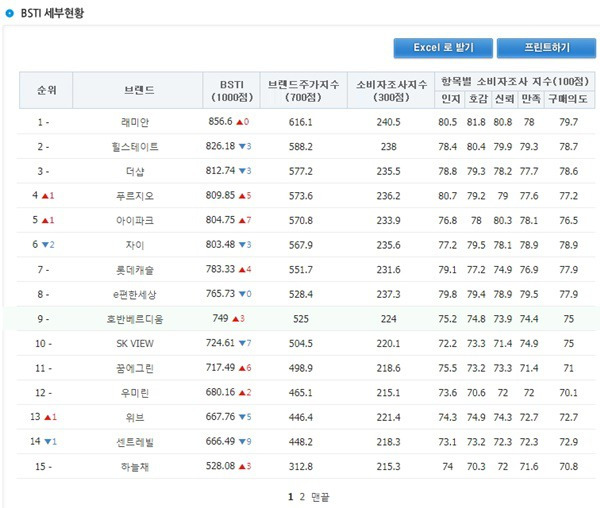Image resolution: width=600 pixels, height=508 pixels.
Task: Click BSTI score 680.16
Action: (x=220, y=392)
